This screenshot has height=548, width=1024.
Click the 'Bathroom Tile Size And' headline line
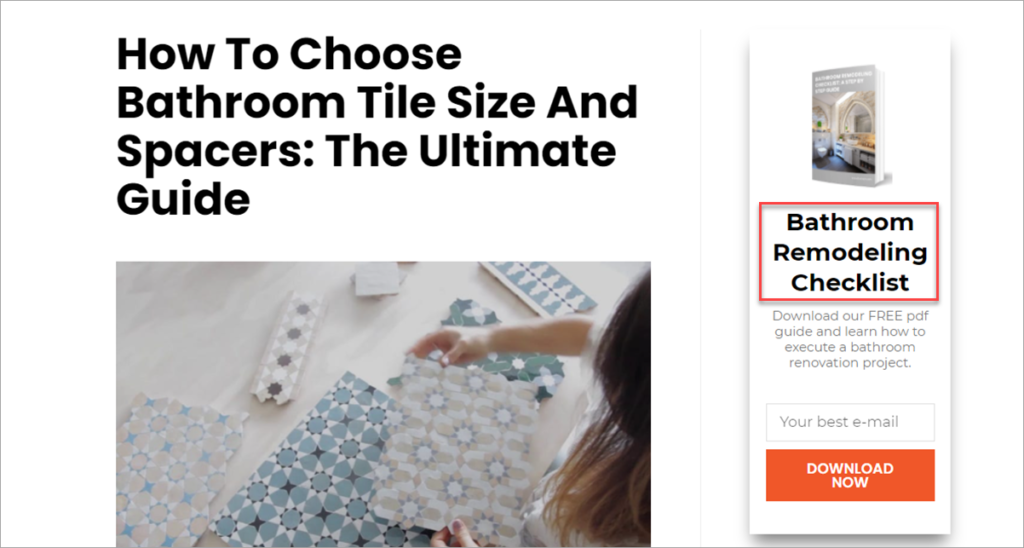pos(377,101)
